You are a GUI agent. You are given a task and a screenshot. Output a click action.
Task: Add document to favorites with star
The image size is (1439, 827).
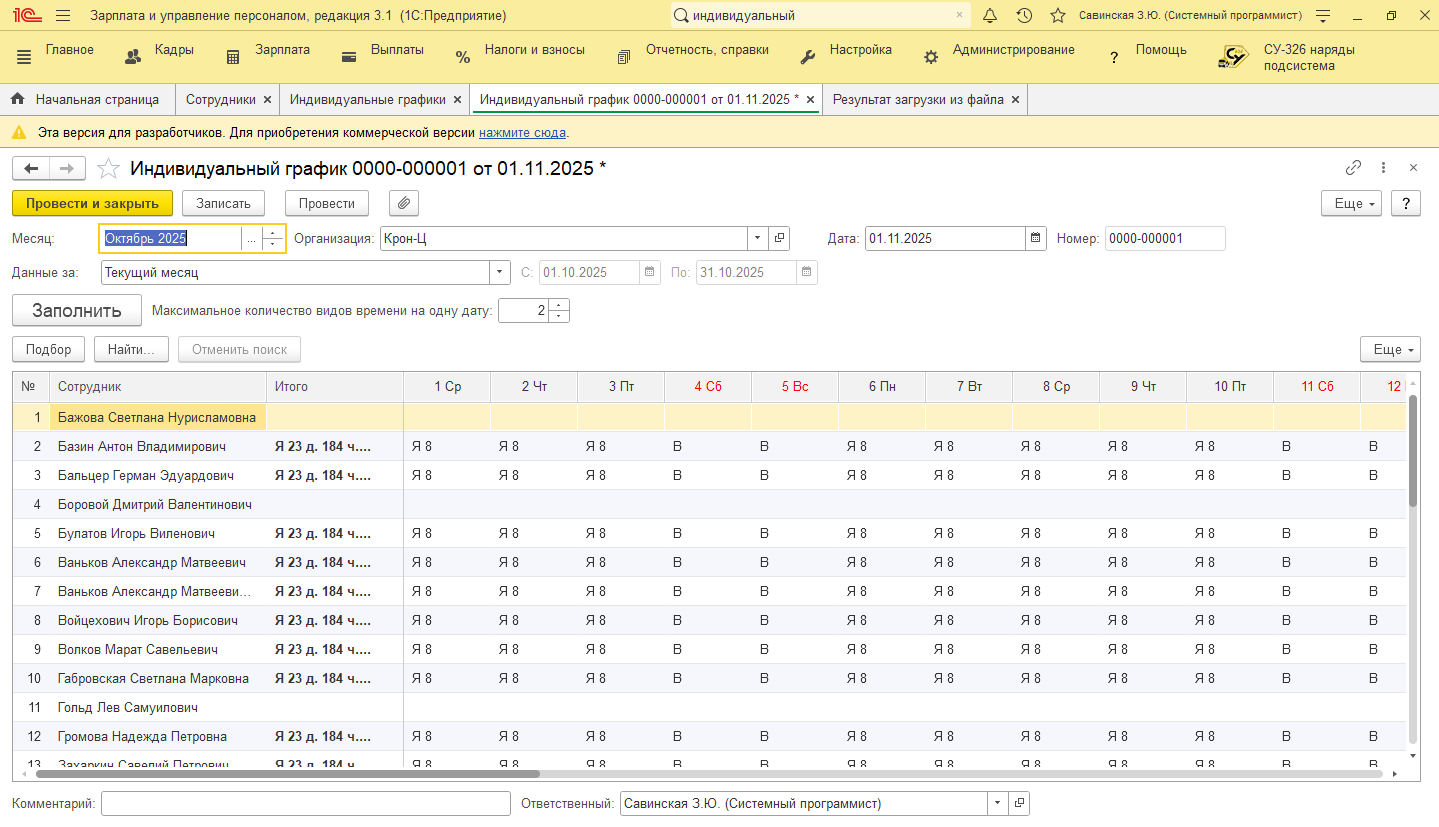[x=108, y=169]
